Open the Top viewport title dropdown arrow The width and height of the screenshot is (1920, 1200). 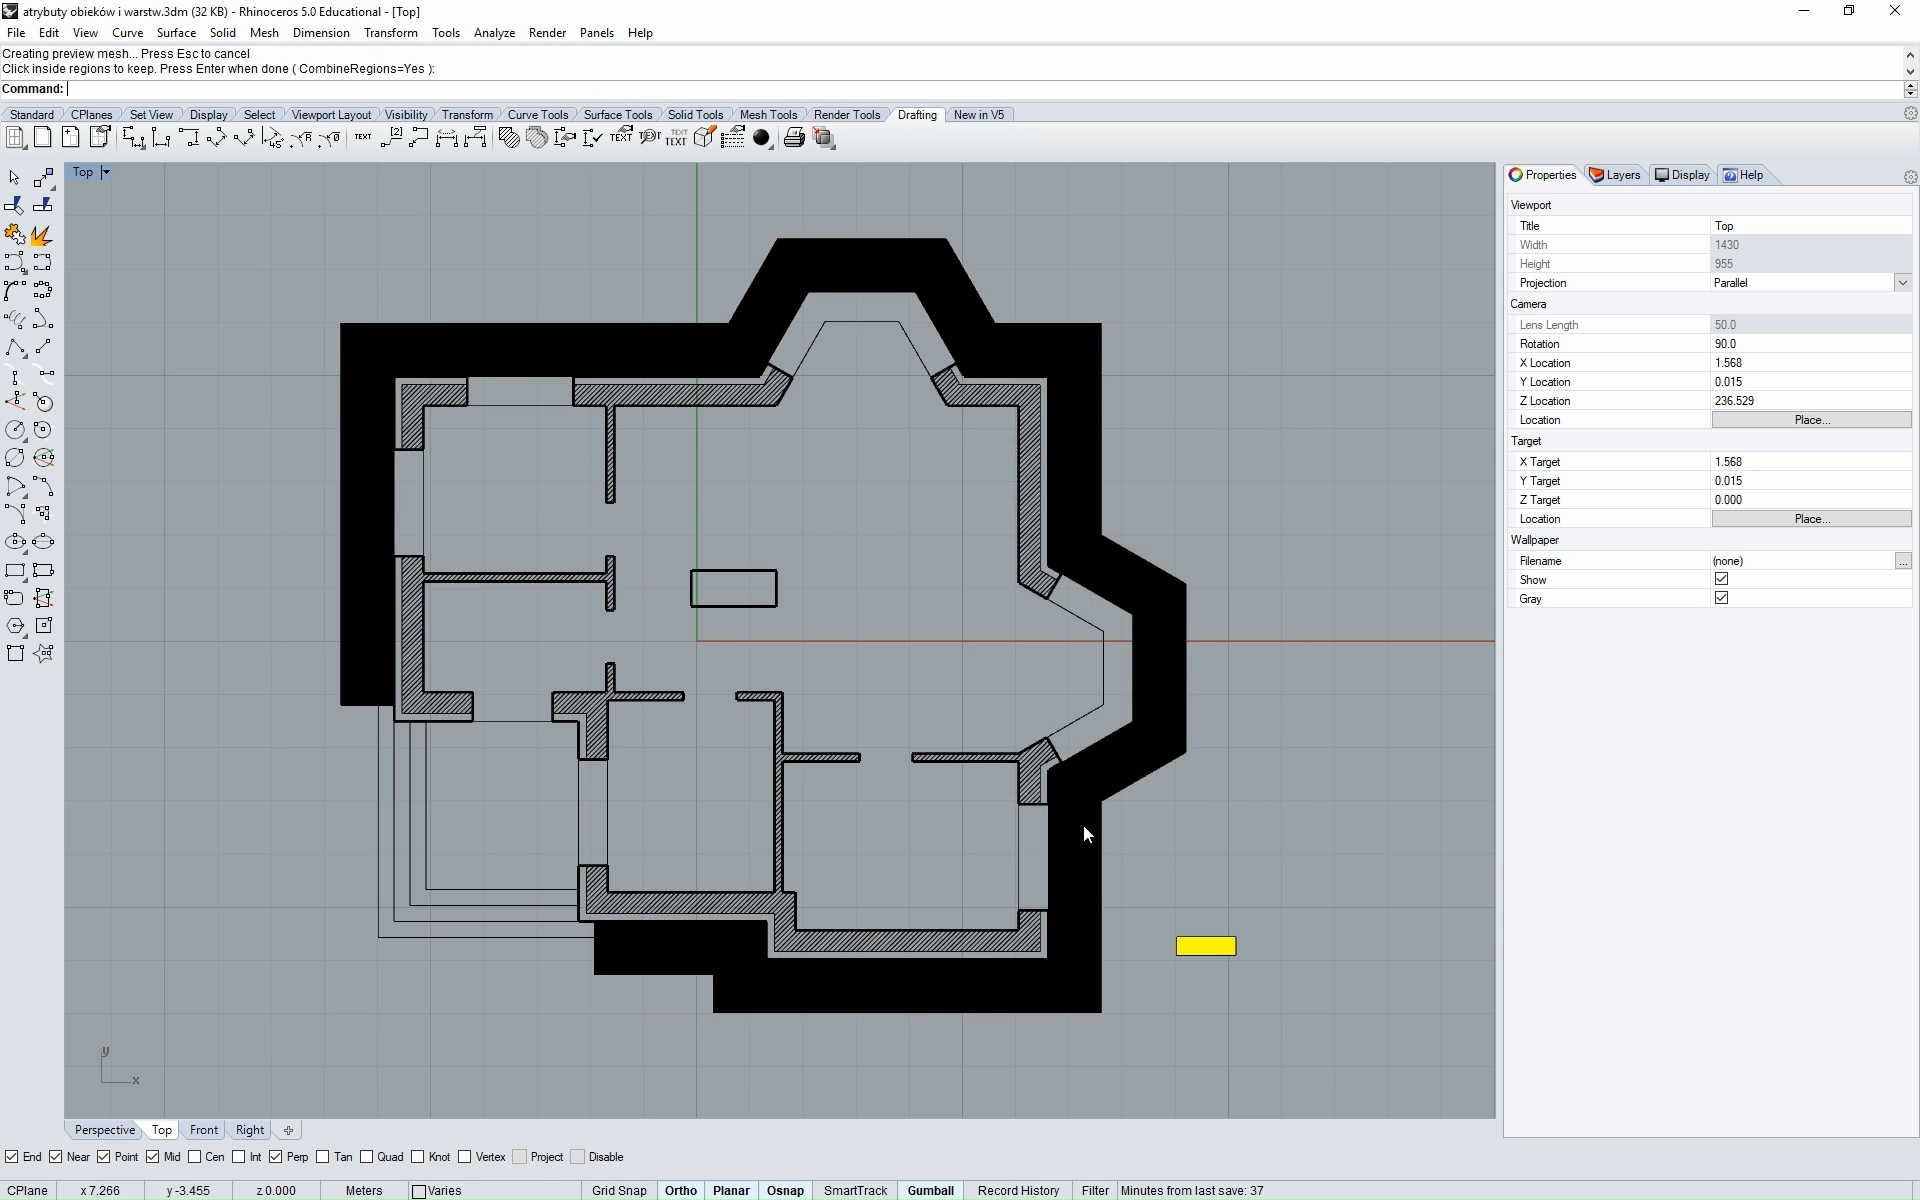(x=106, y=173)
